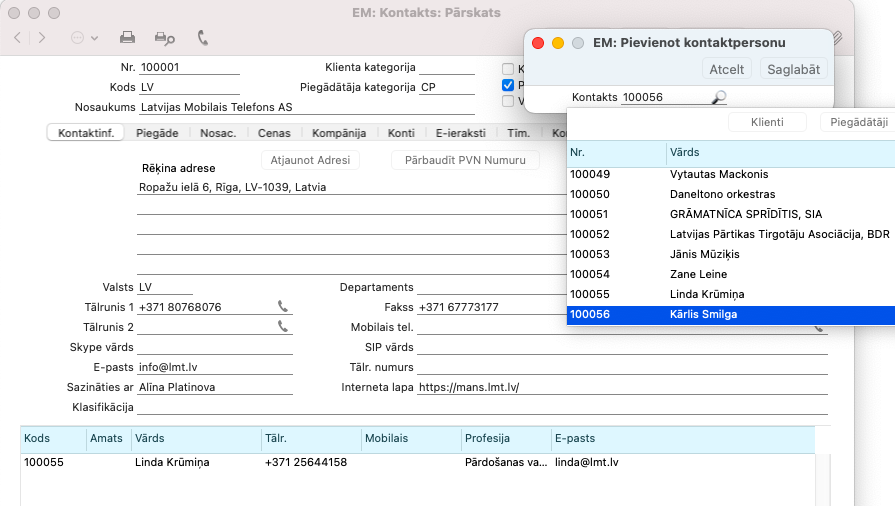The width and height of the screenshot is (895, 506).
Task: Go to previous record with back arrow
Action: (18, 38)
